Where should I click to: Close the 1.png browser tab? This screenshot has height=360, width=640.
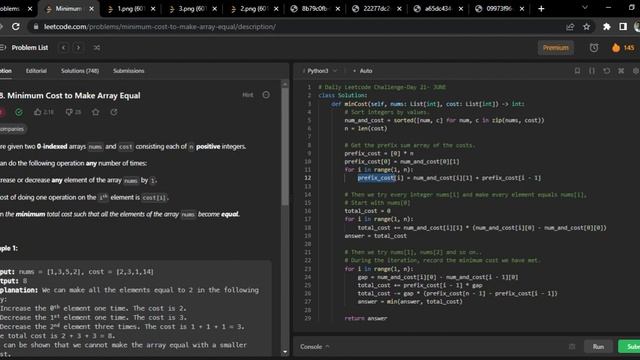pos(153,9)
